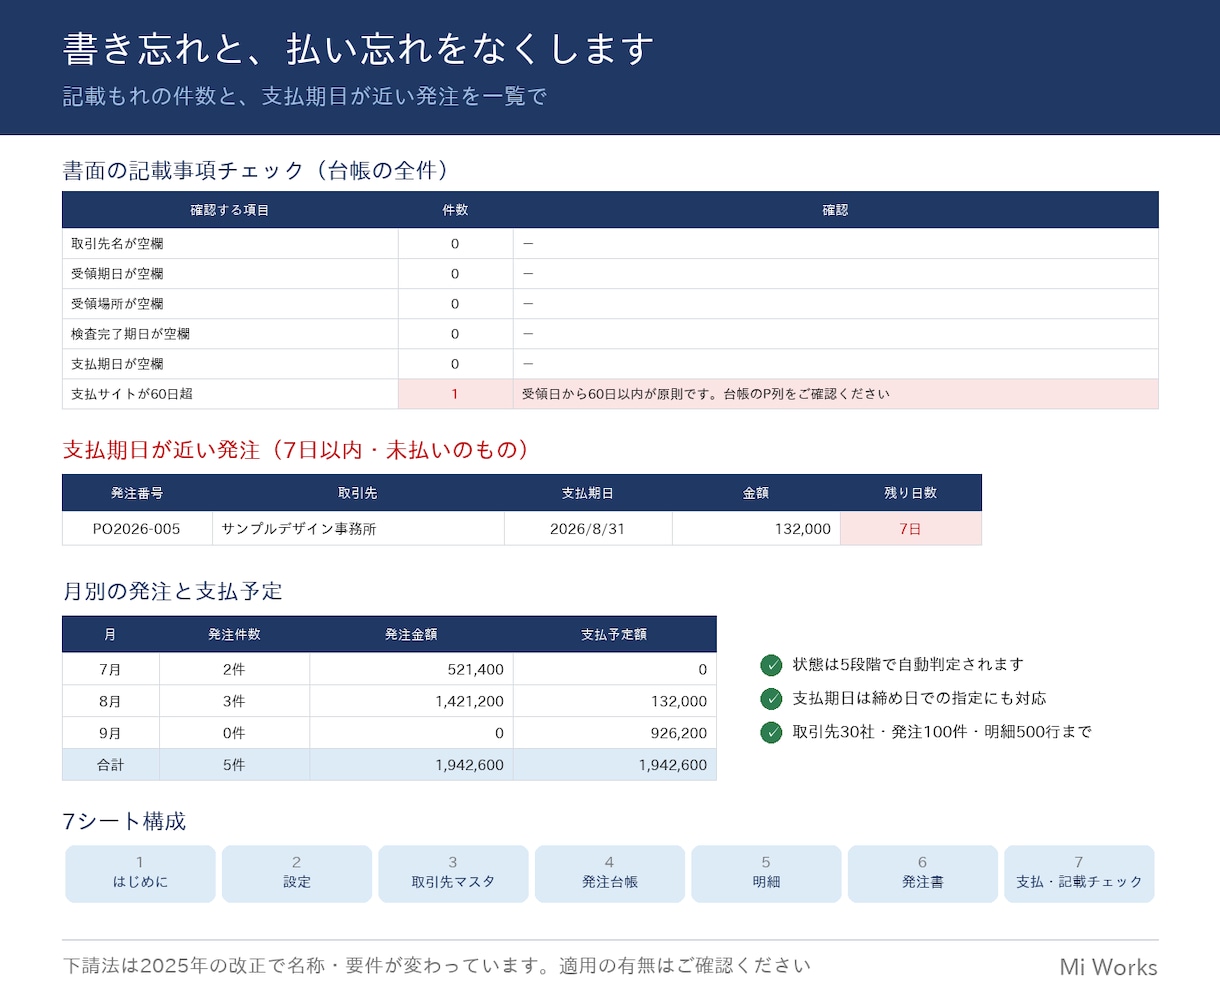Click the green check icon beside 支払期日は締め日での指定にも対応
The height and width of the screenshot is (1008, 1220).
pyautogui.click(x=771, y=699)
